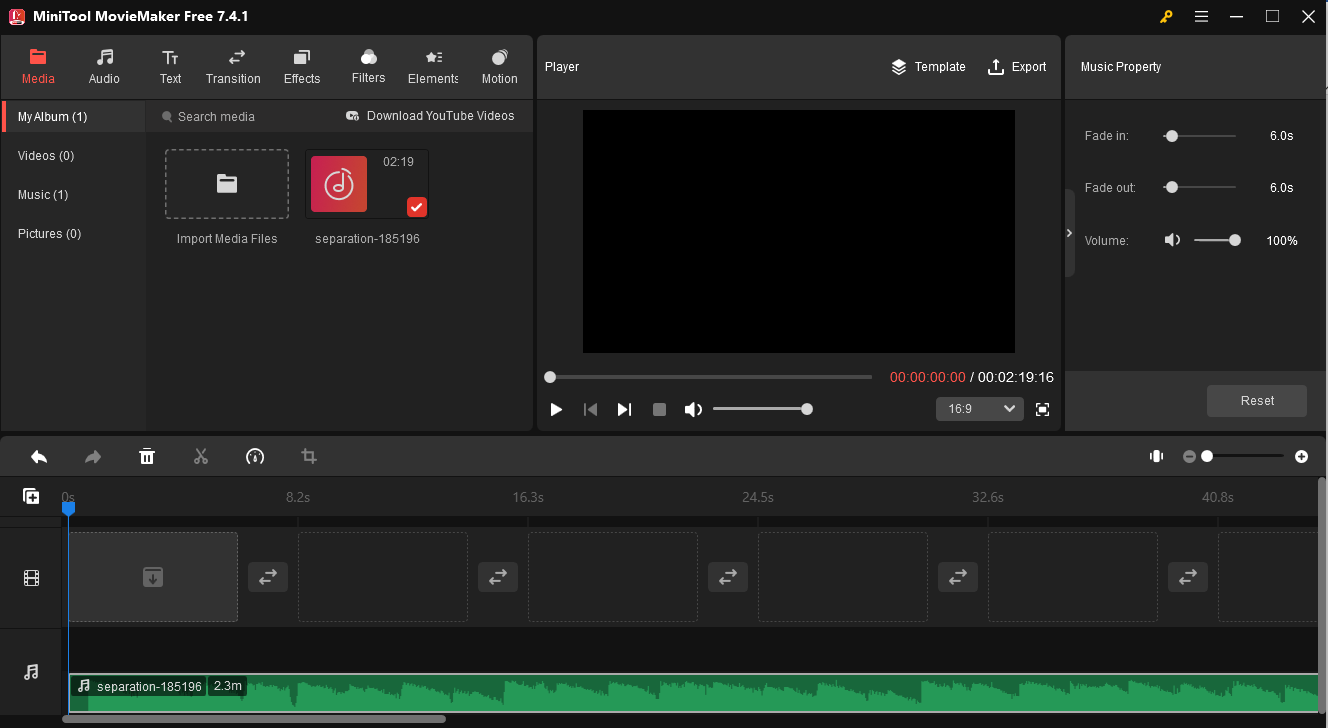Go to the Transition tab
Viewport: 1328px width, 728px height.
click(233, 66)
